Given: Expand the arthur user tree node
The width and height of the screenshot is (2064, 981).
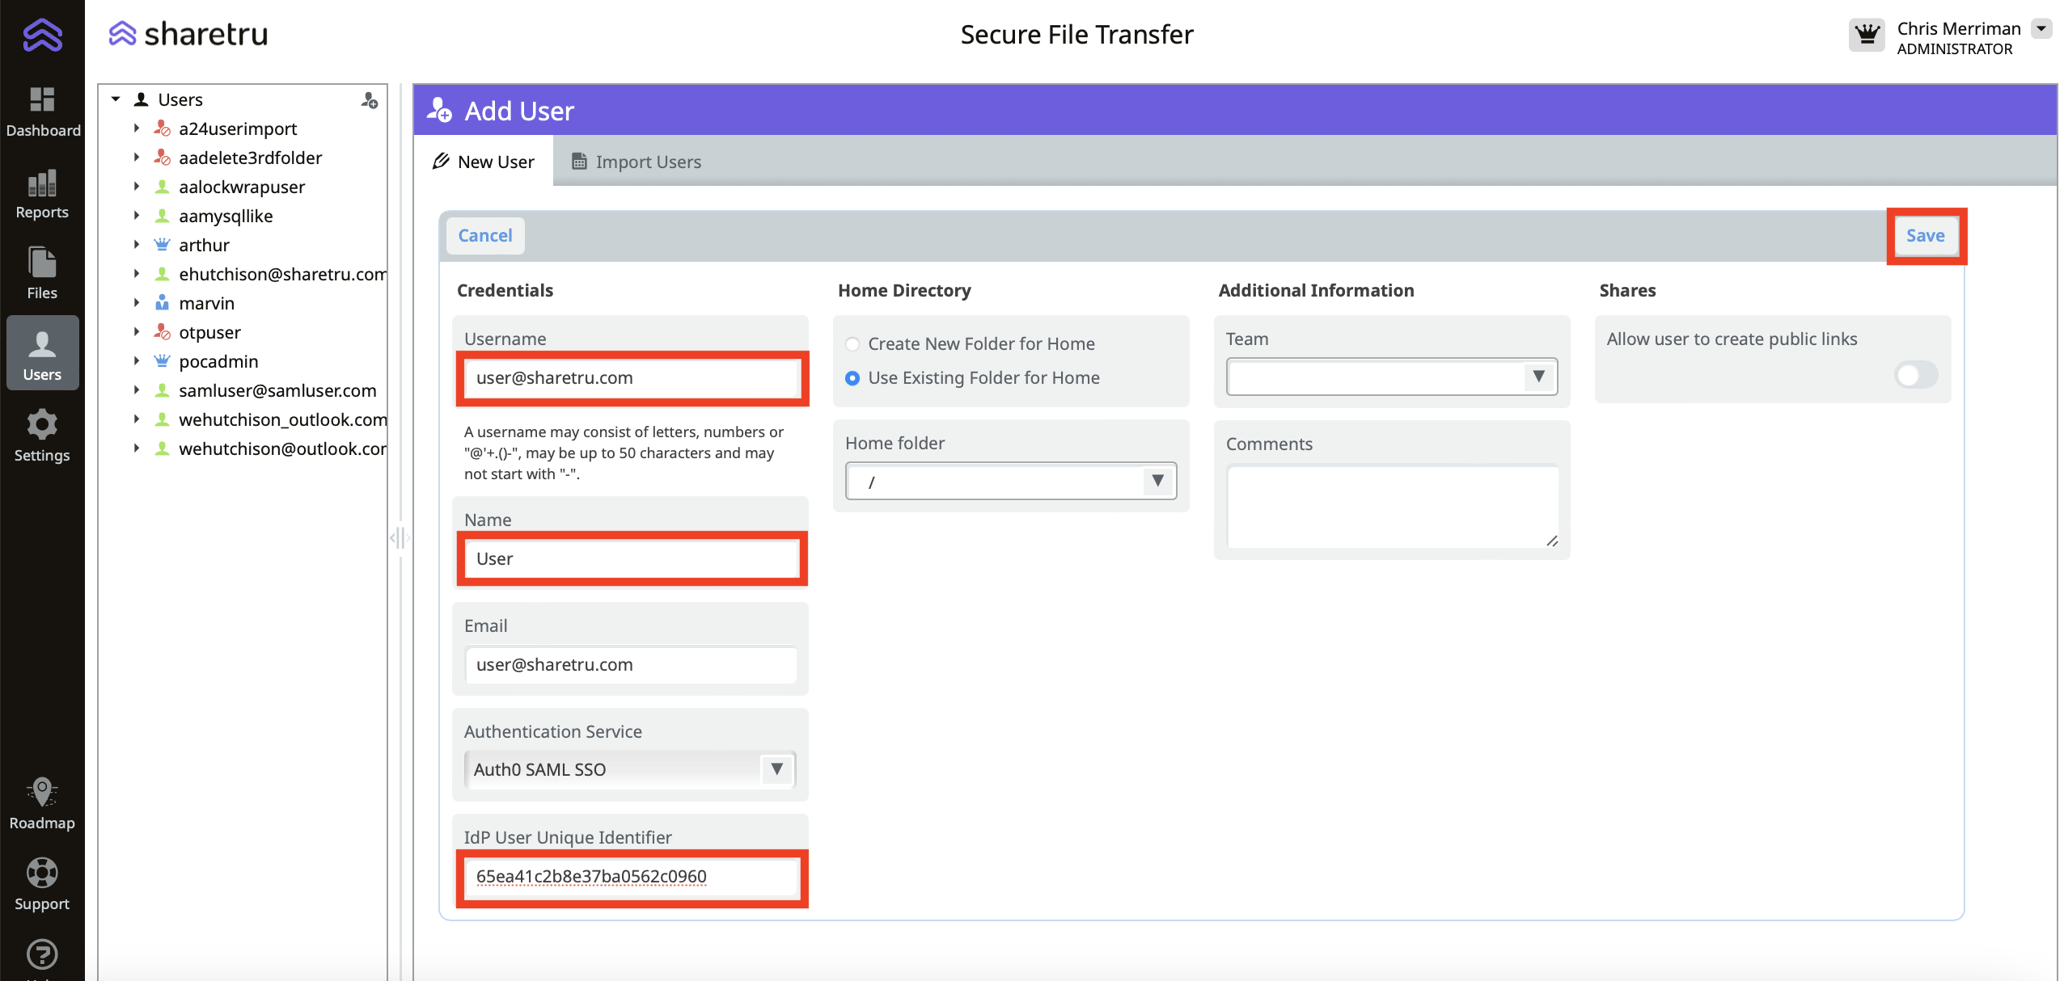Looking at the screenshot, I should (137, 245).
